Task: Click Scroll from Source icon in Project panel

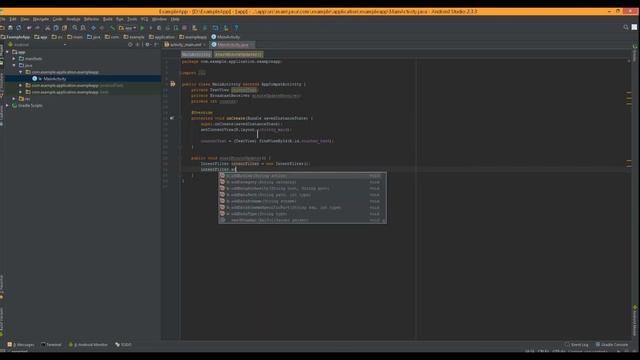Action: pos(130,44)
